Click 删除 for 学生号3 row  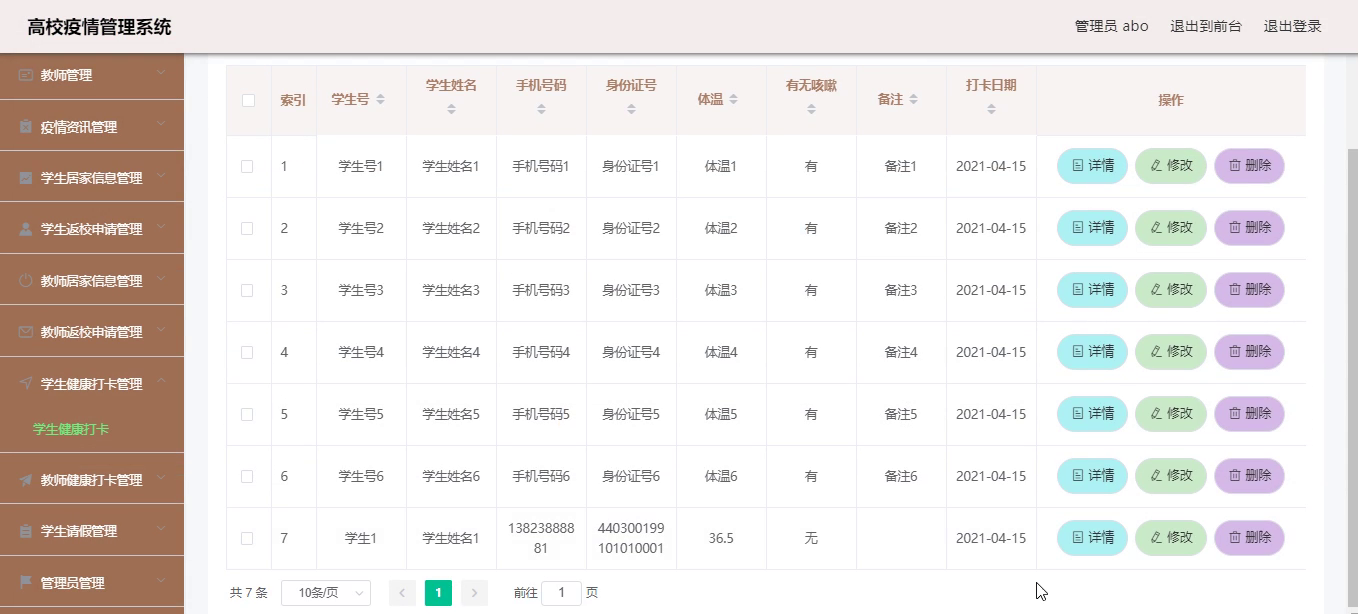point(1249,290)
